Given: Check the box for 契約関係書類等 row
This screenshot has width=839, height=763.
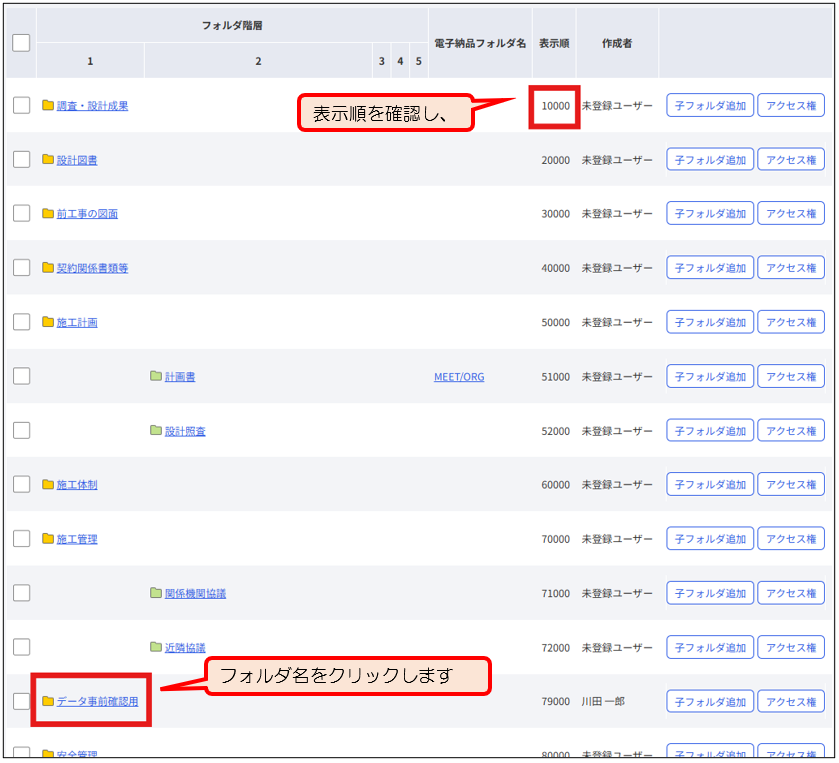Looking at the screenshot, I should point(21,268).
